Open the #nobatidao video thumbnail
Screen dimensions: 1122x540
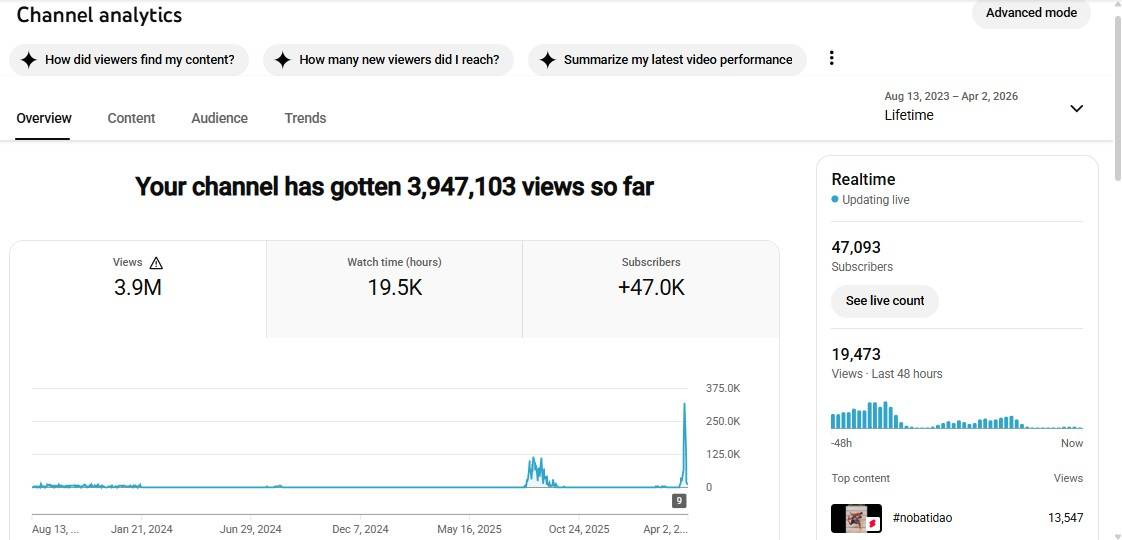pos(856,518)
